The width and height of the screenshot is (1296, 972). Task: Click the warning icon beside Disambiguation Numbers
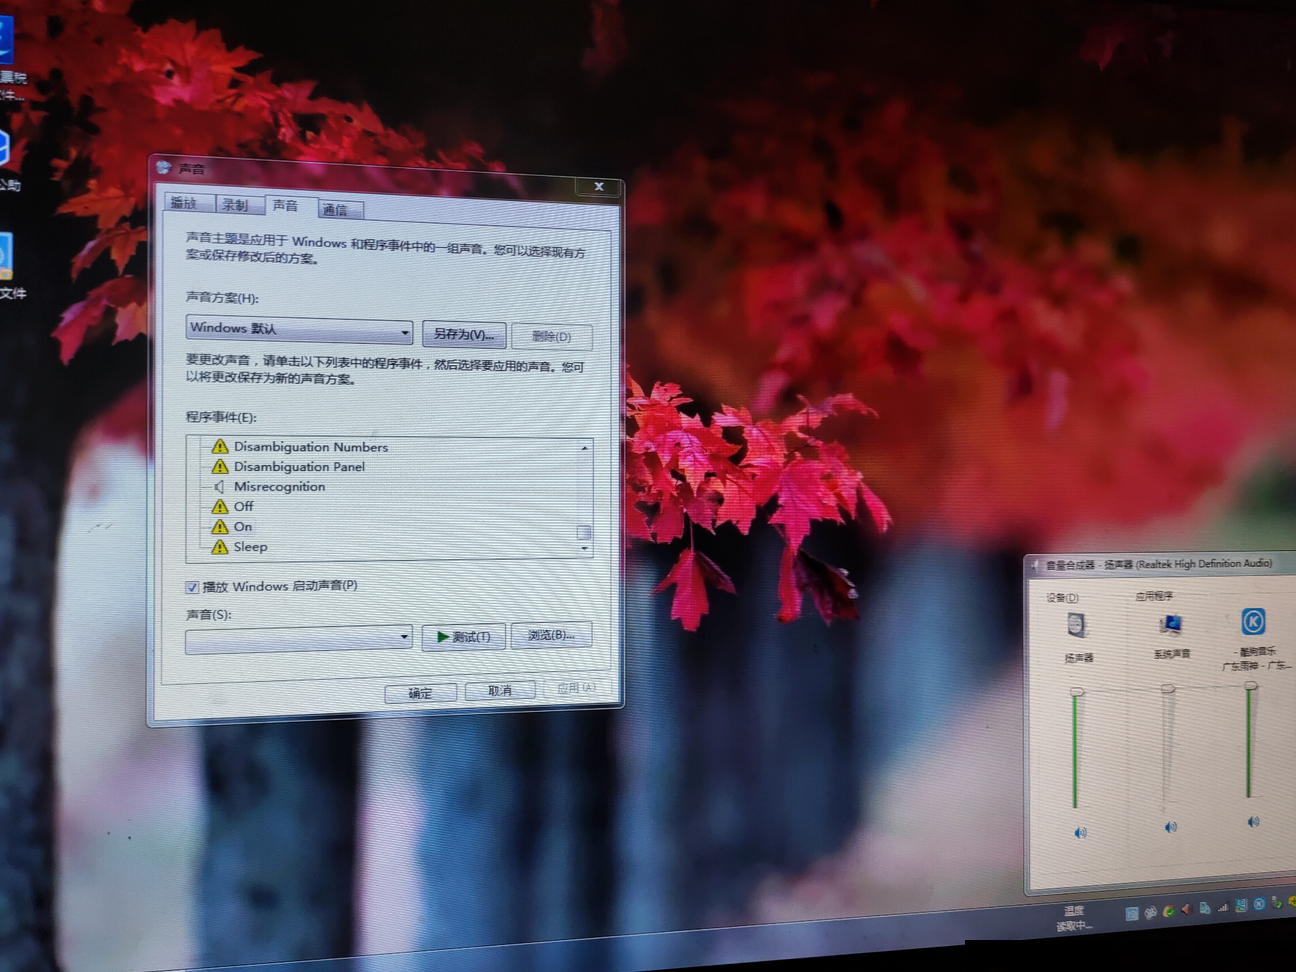(220, 447)
